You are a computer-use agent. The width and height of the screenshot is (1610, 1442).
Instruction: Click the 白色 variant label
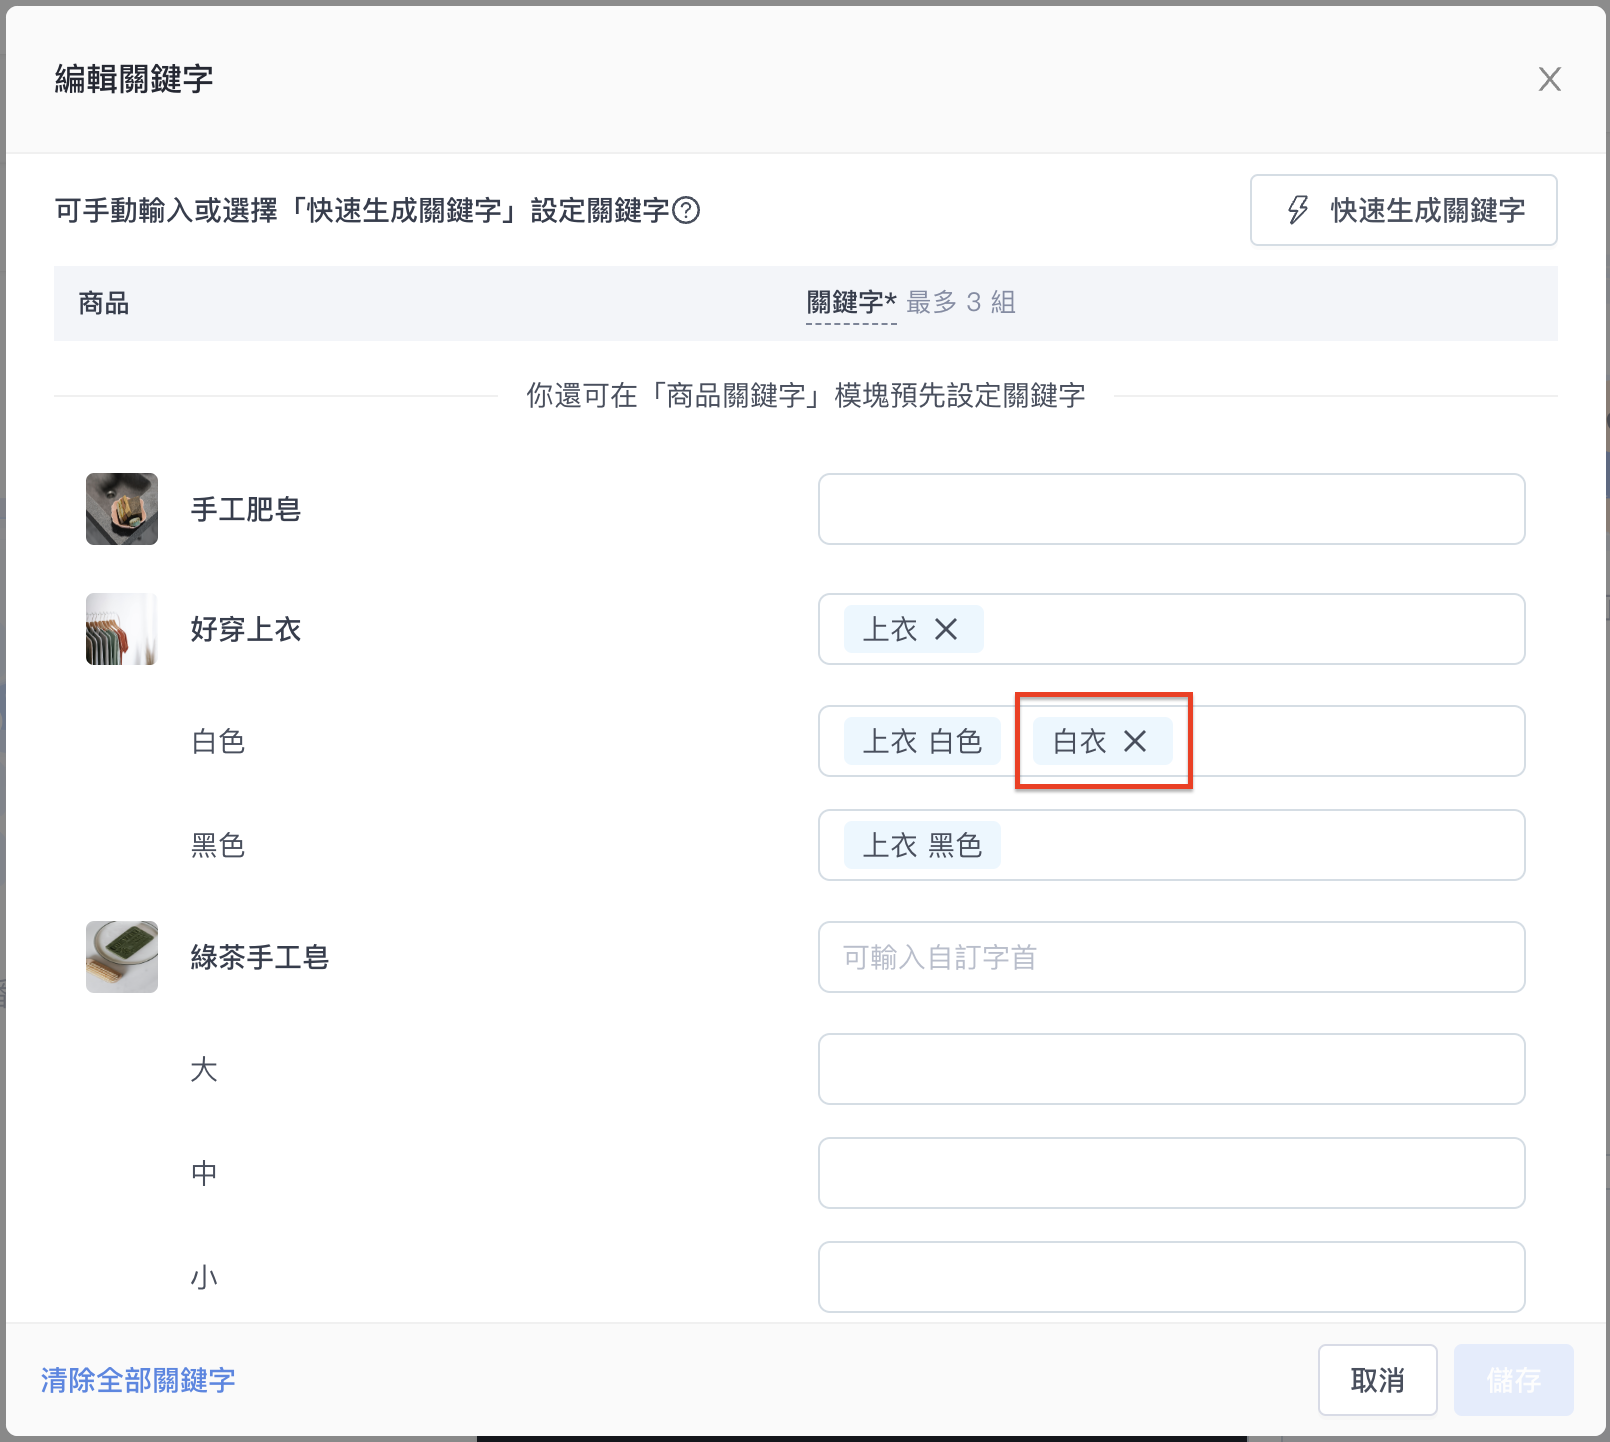pos(218,741)
